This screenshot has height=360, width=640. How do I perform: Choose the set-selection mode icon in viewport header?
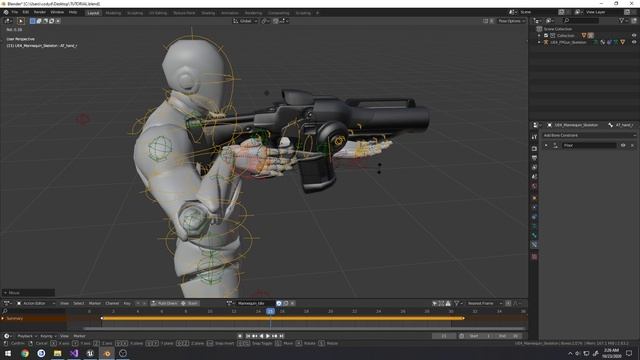click(x=33, y=21)
